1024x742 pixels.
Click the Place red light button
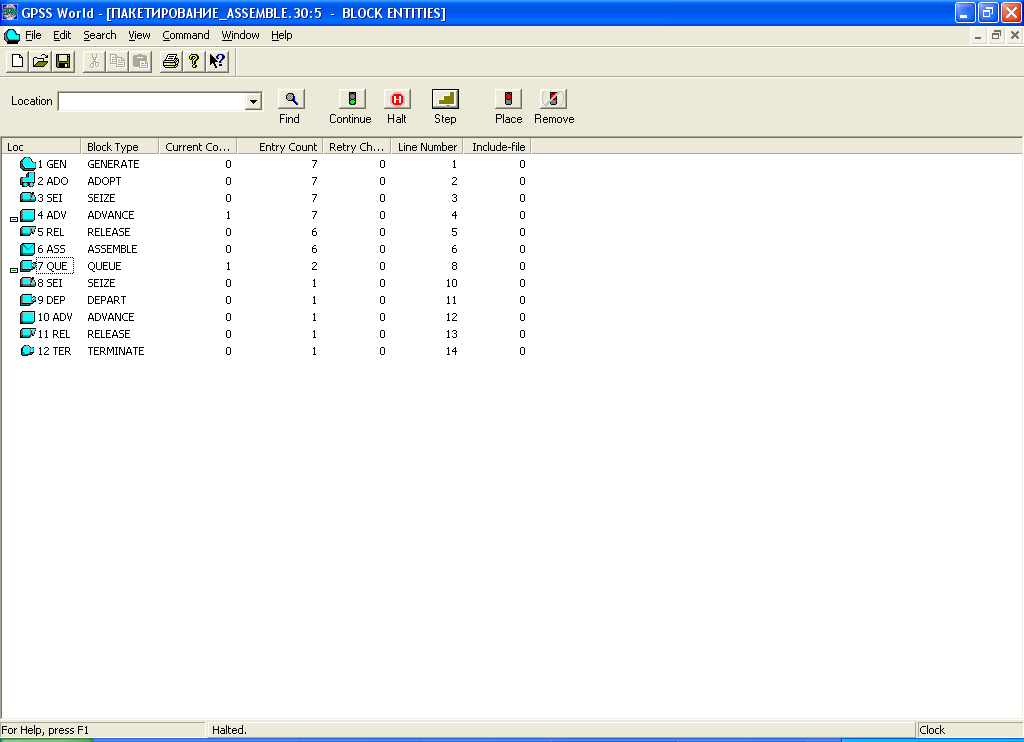click(508, 99)
